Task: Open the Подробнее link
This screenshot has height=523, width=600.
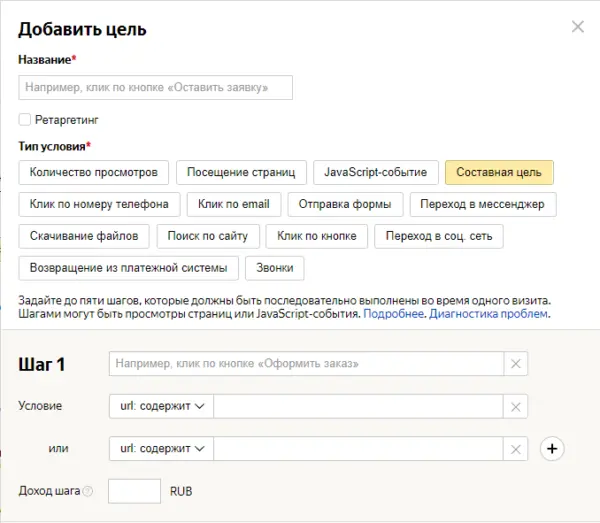Action: (394, 314)
